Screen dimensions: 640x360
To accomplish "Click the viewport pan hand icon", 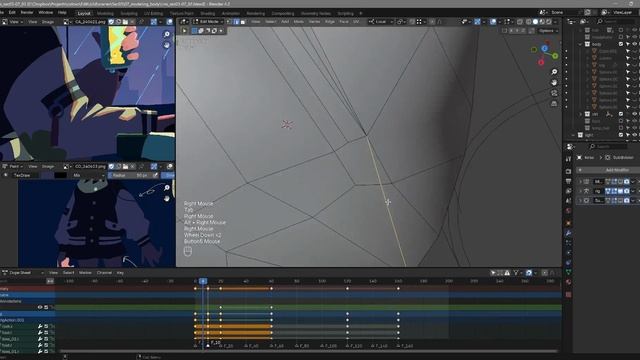I will [554, 82].
